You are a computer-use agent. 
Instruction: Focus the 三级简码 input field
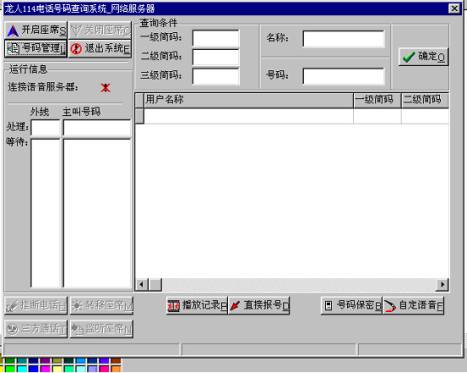click(x=216, y=76)
